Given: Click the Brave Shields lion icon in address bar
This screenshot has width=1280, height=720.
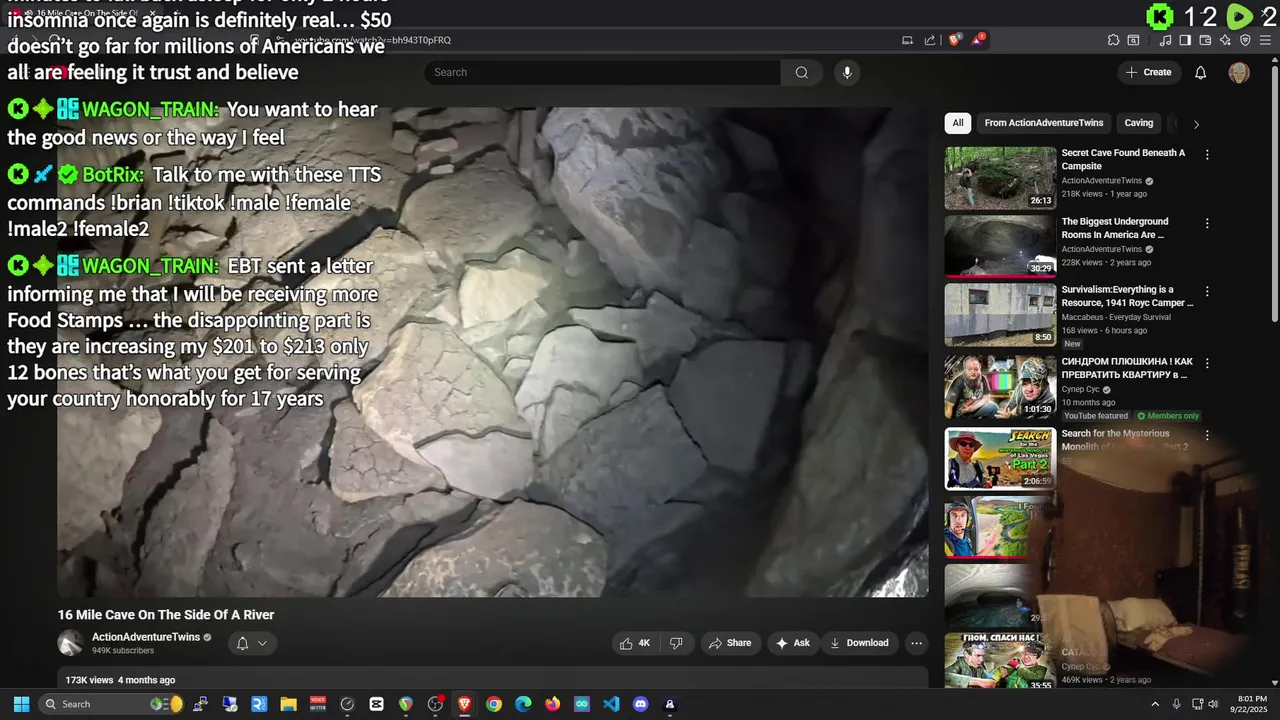Looking at the screenshot, I should 955,40.
